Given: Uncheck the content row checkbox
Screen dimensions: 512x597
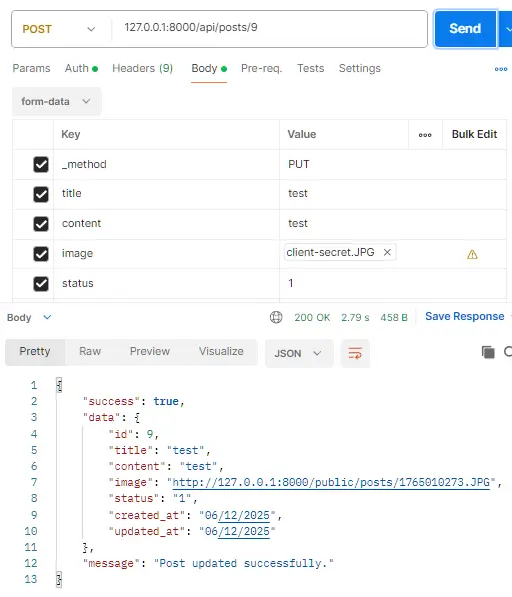Looking at the screenshot, I should pos(41,224).
